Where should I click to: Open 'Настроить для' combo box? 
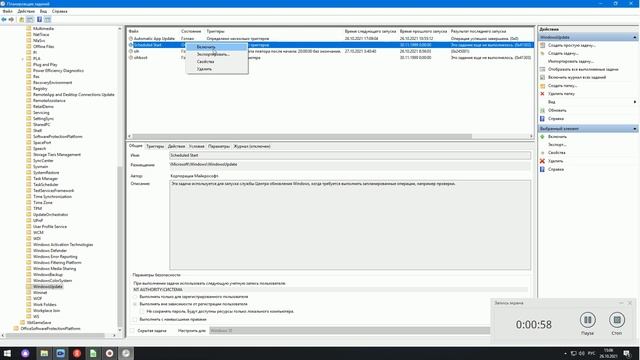click(350, 331)
